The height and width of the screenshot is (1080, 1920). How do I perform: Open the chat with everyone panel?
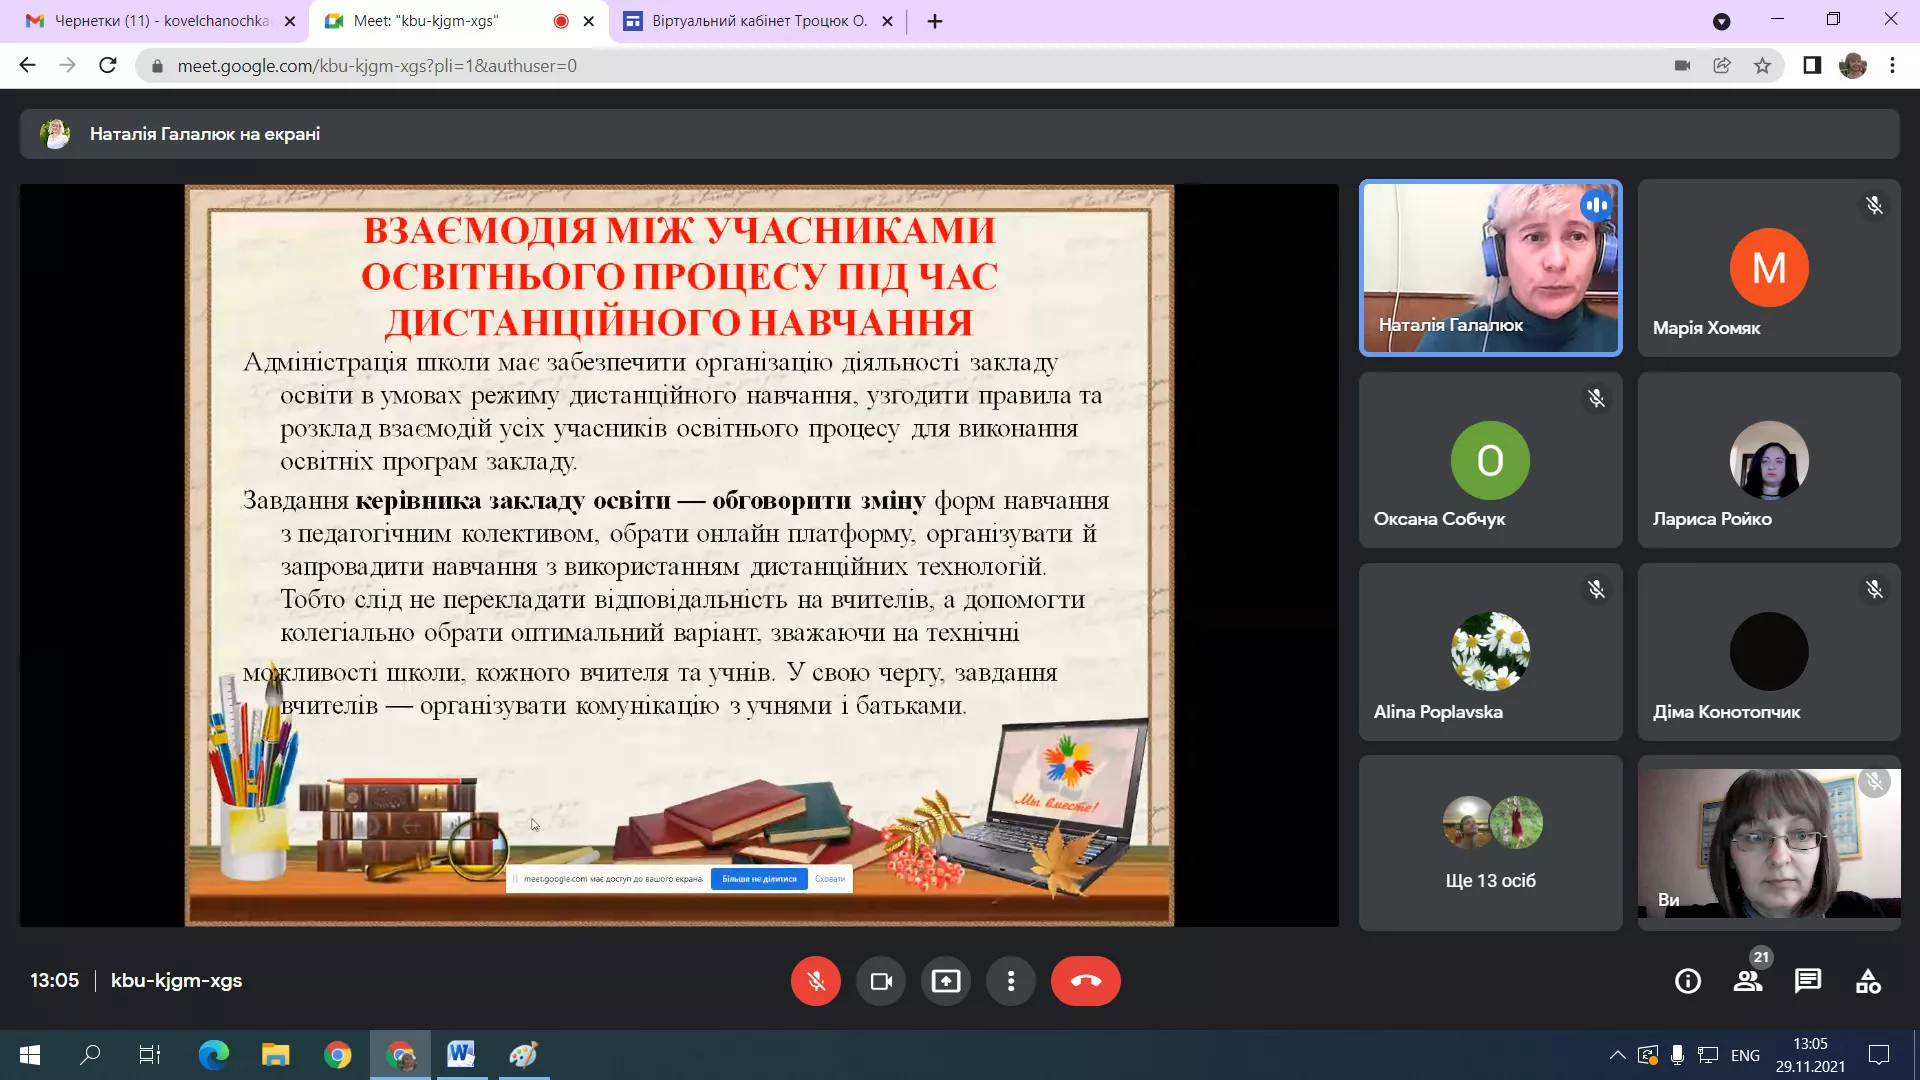coord(1808,981)
